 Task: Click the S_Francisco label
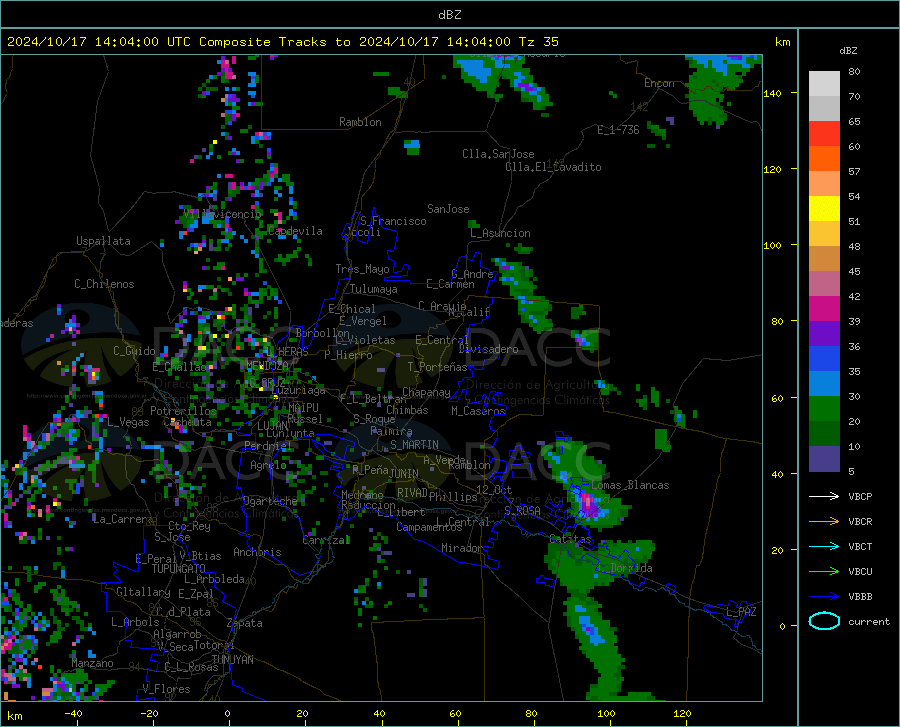click(x=393, y=221)
